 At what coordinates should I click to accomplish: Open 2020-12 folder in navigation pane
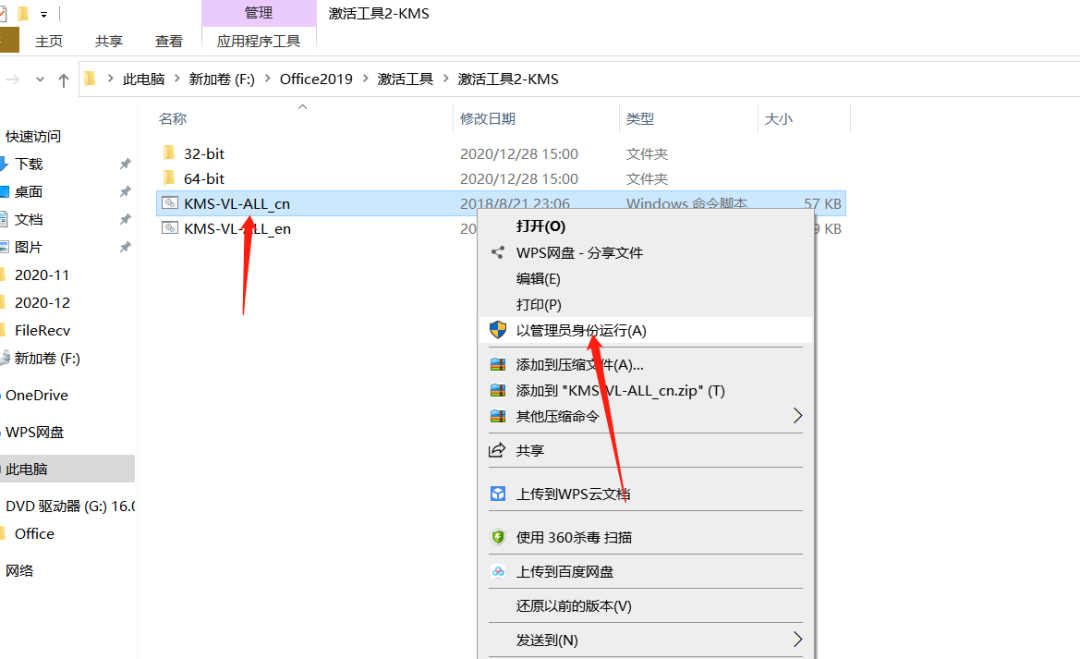(42, 302)
